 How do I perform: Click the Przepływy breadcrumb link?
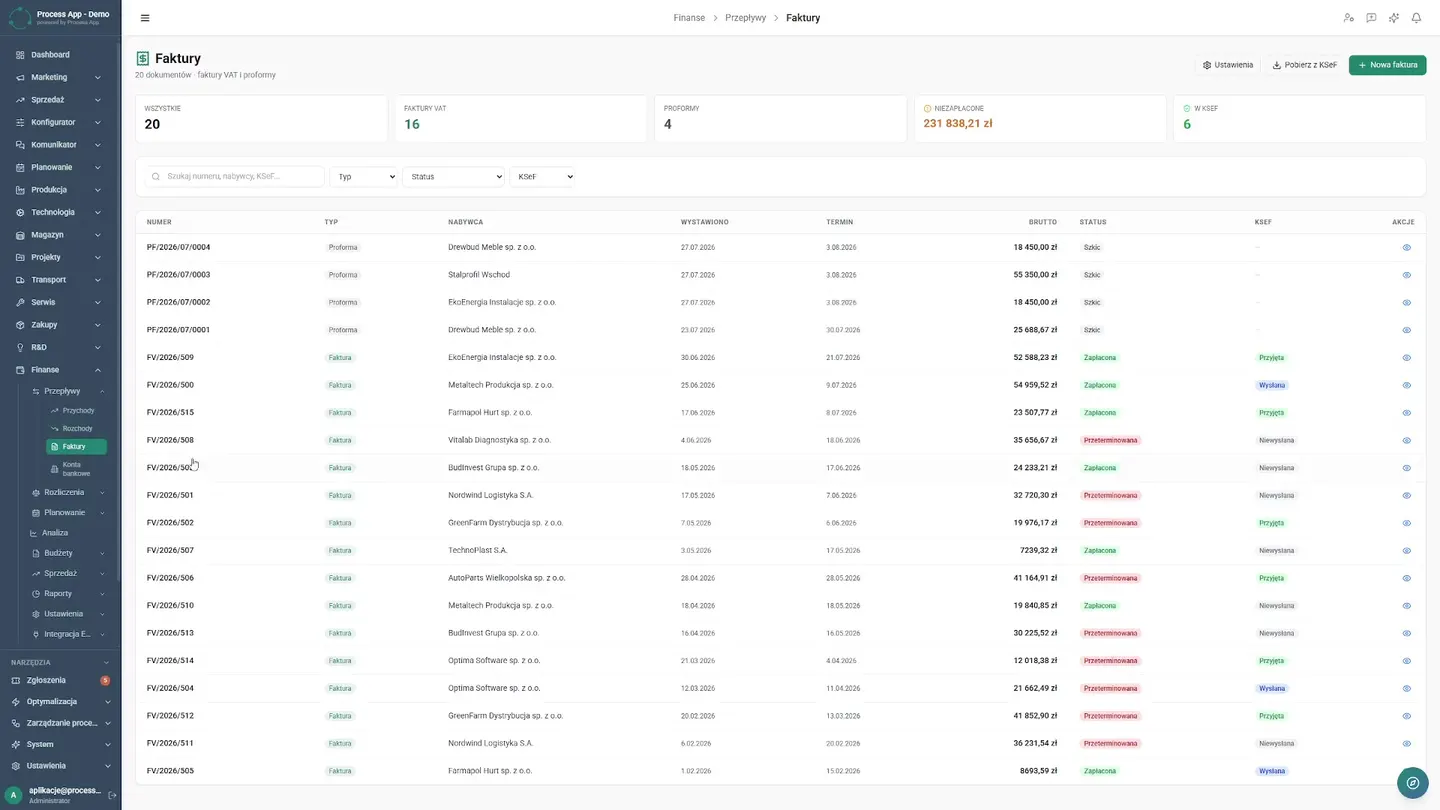coord(745,18)
